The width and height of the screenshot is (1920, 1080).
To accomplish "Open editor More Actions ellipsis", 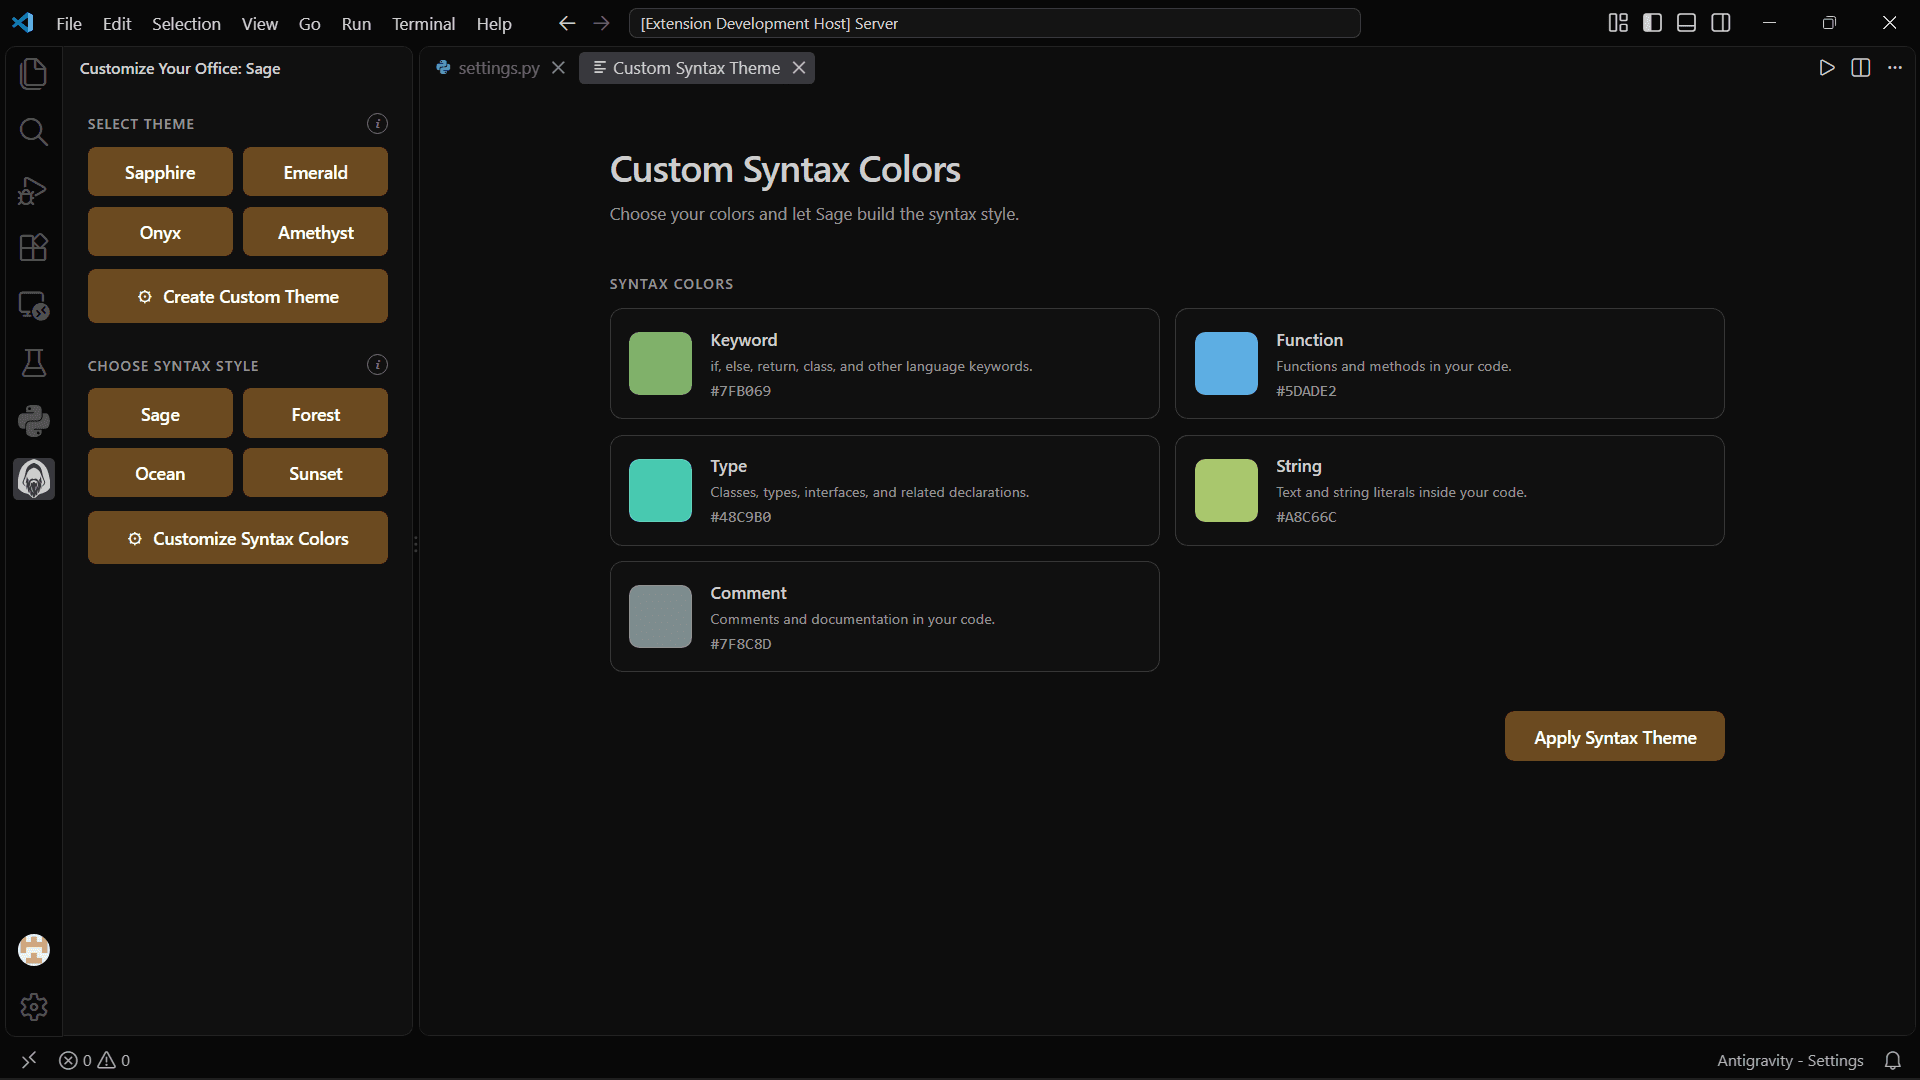I will click(1895, 68).
